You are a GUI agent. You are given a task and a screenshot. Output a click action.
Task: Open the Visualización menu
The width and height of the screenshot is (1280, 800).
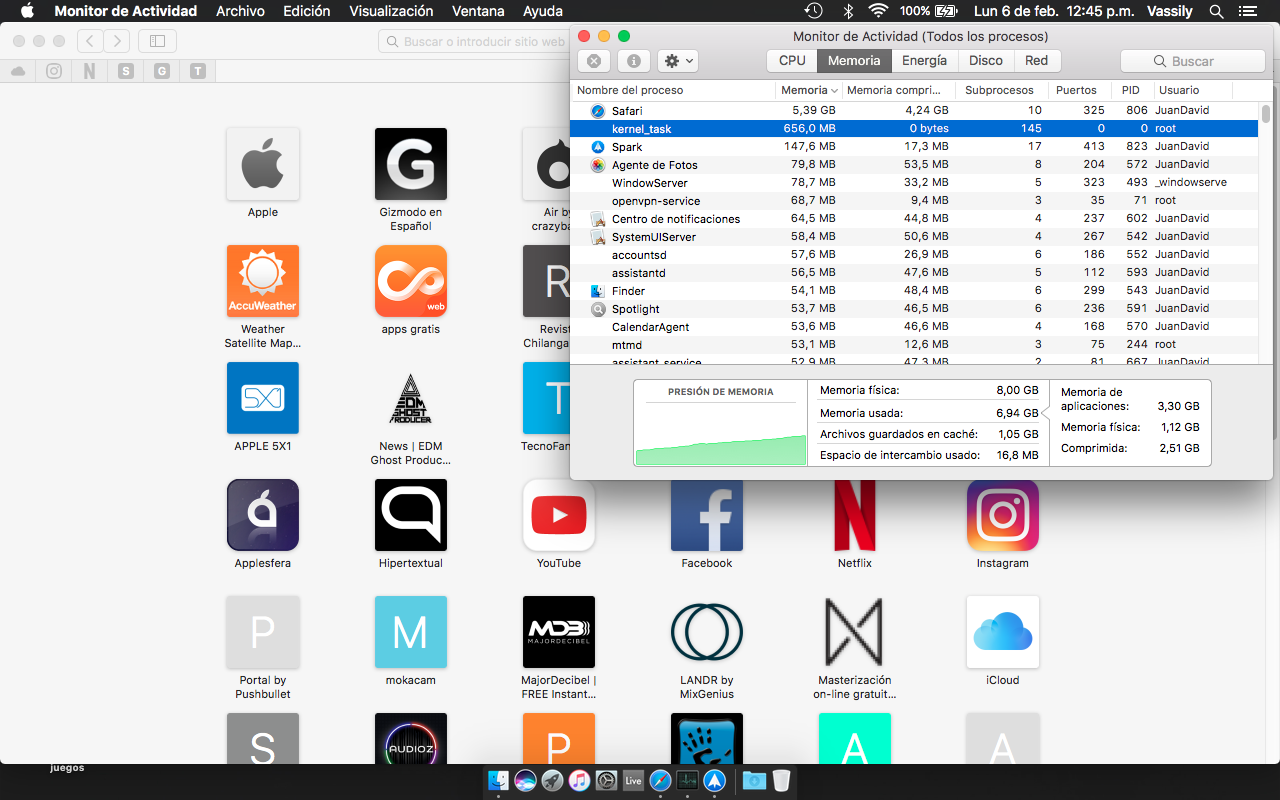(x=391, y=11)
